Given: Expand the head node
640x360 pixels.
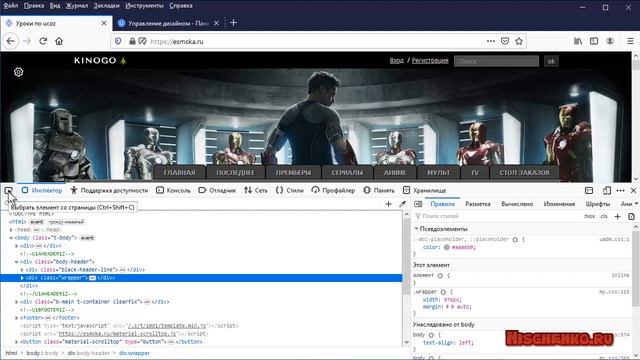Looking at the screenshot, I should pyautogui.click(x=11, y=230).
